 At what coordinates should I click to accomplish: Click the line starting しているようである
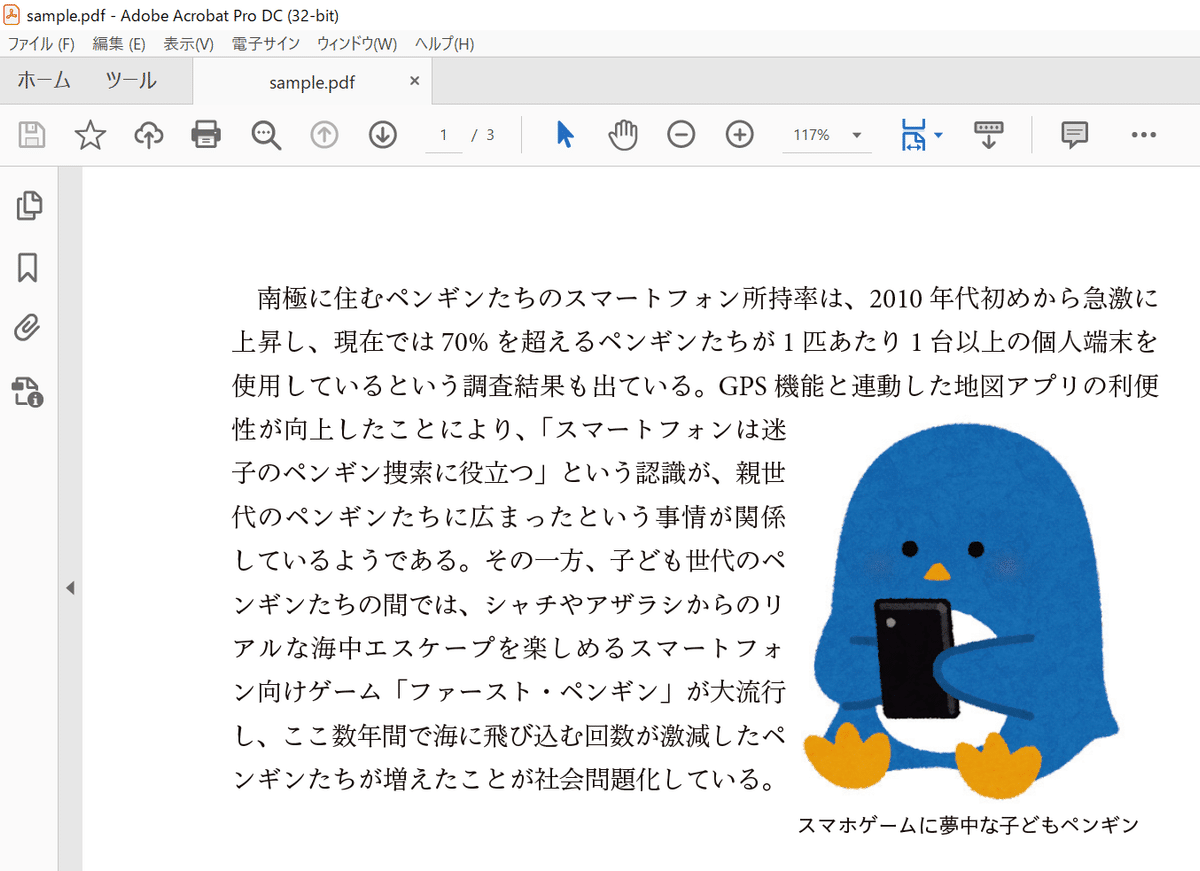[x=509, y=562]
